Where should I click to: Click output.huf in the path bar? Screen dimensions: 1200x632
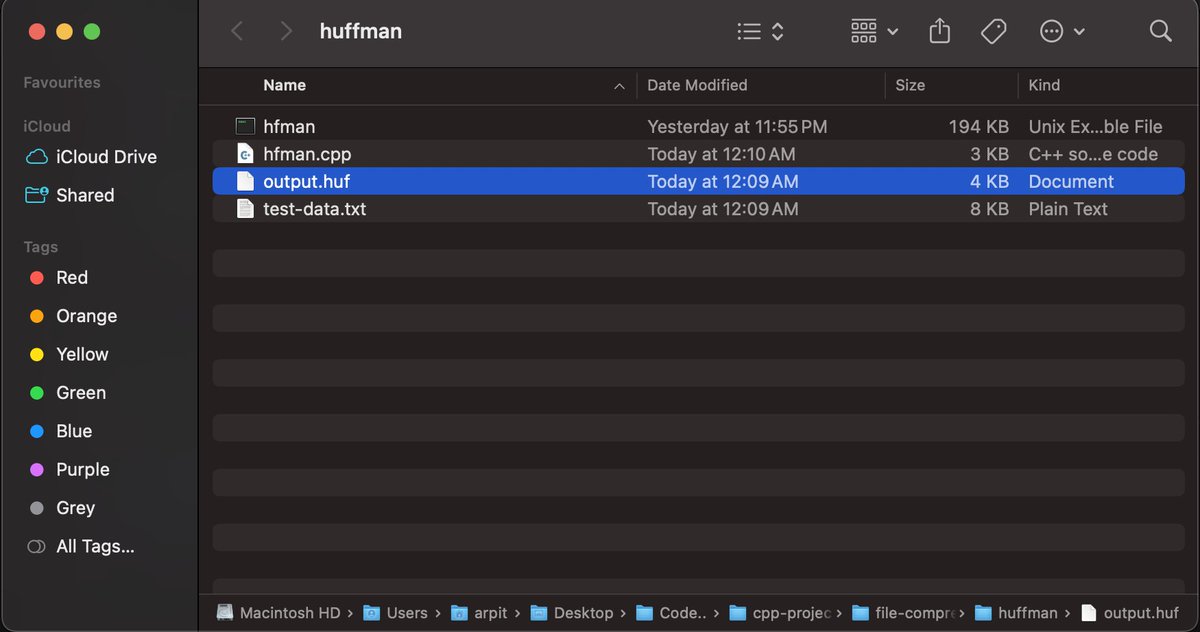coord(1129,613)
